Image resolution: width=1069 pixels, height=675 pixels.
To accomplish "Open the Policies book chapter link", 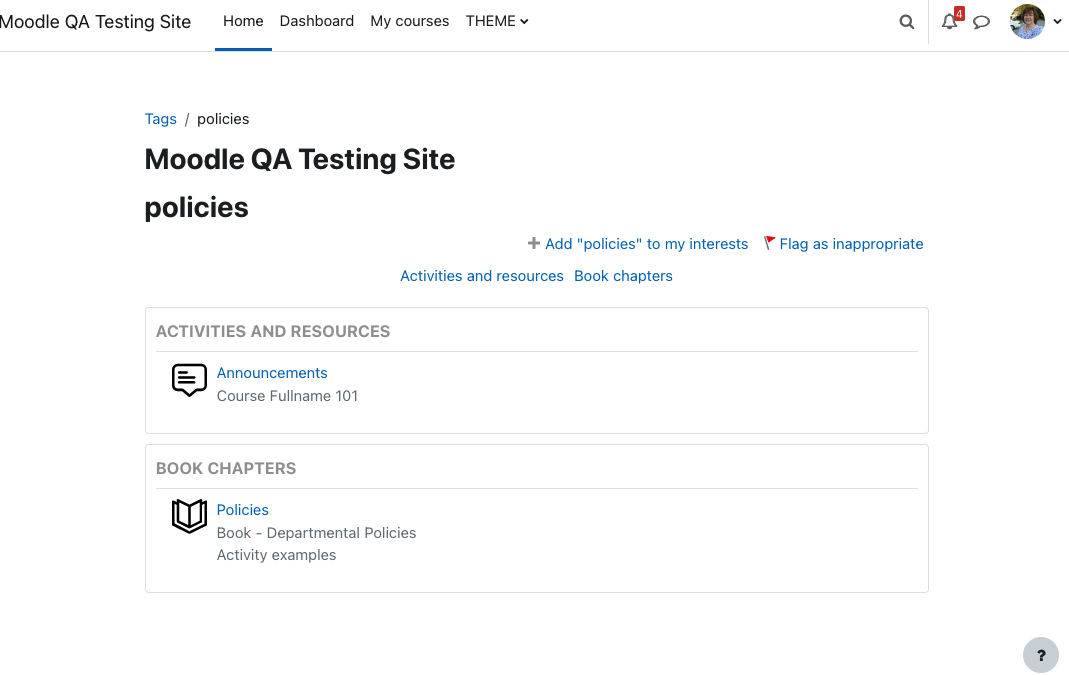I will point(243,510).
